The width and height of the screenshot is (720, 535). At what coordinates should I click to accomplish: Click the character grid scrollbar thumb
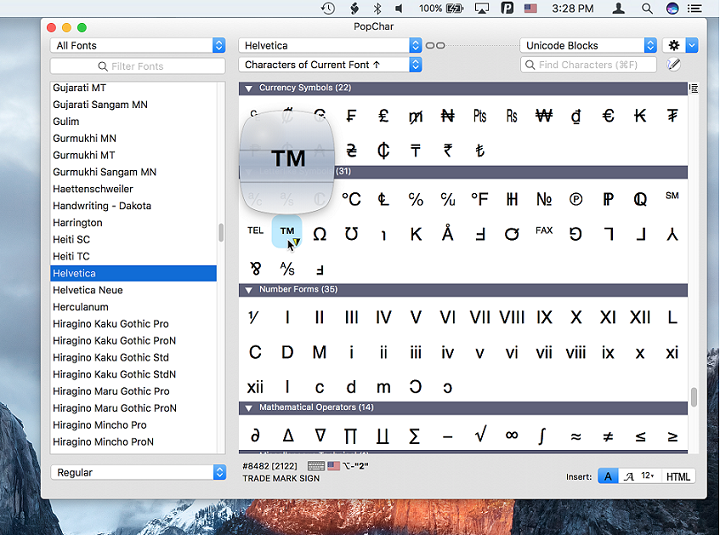[694, 397]
